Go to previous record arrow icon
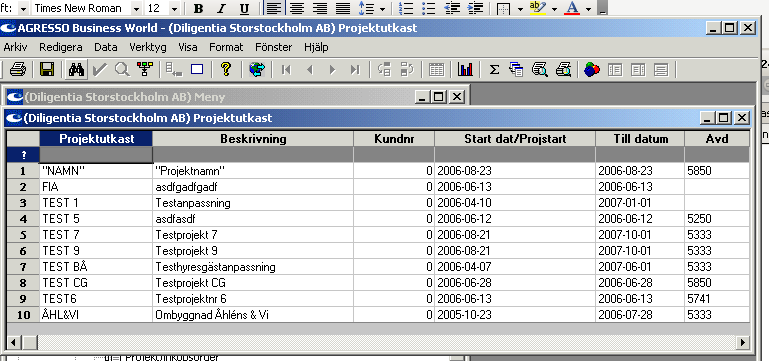This screenshot has width=769, height=361. (x=309, y=70)
